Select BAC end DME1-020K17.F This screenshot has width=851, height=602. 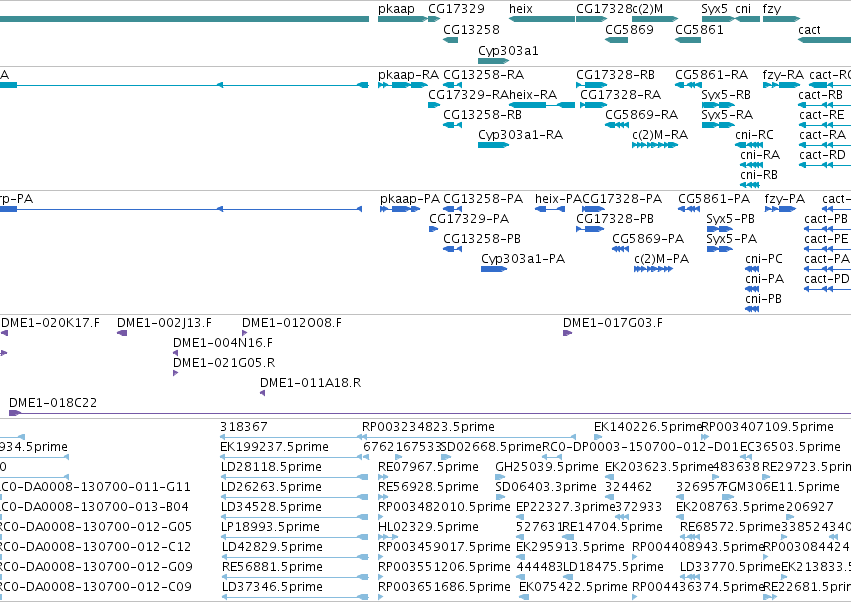[x=50, y=324]
